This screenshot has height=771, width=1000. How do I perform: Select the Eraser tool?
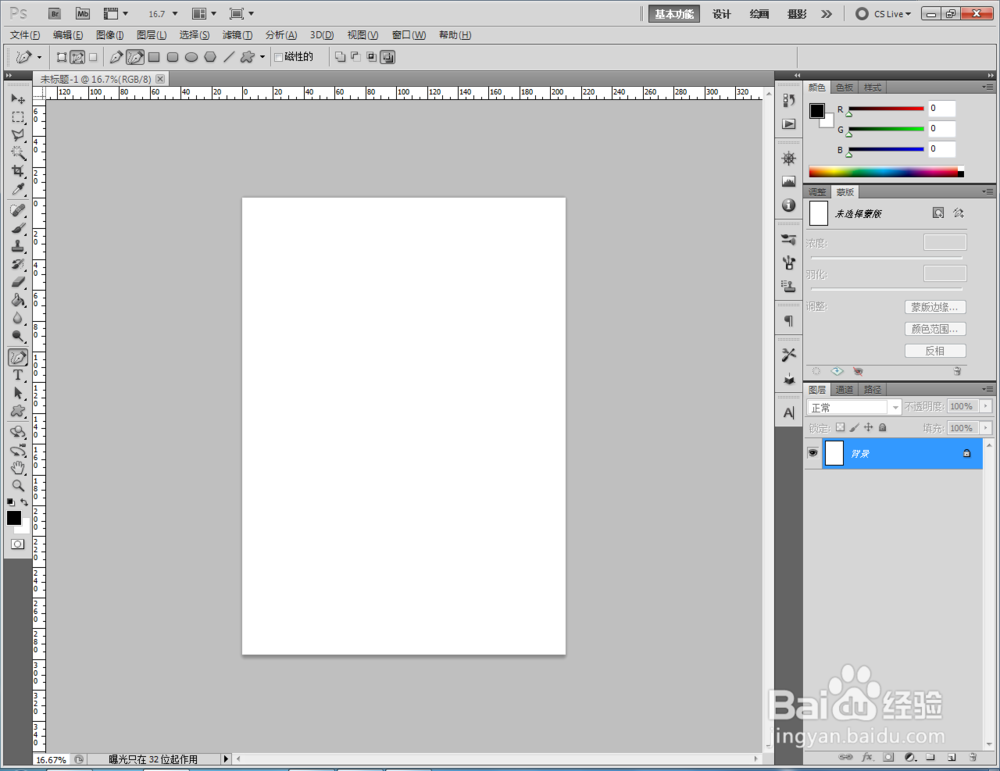tap(18, 282)
